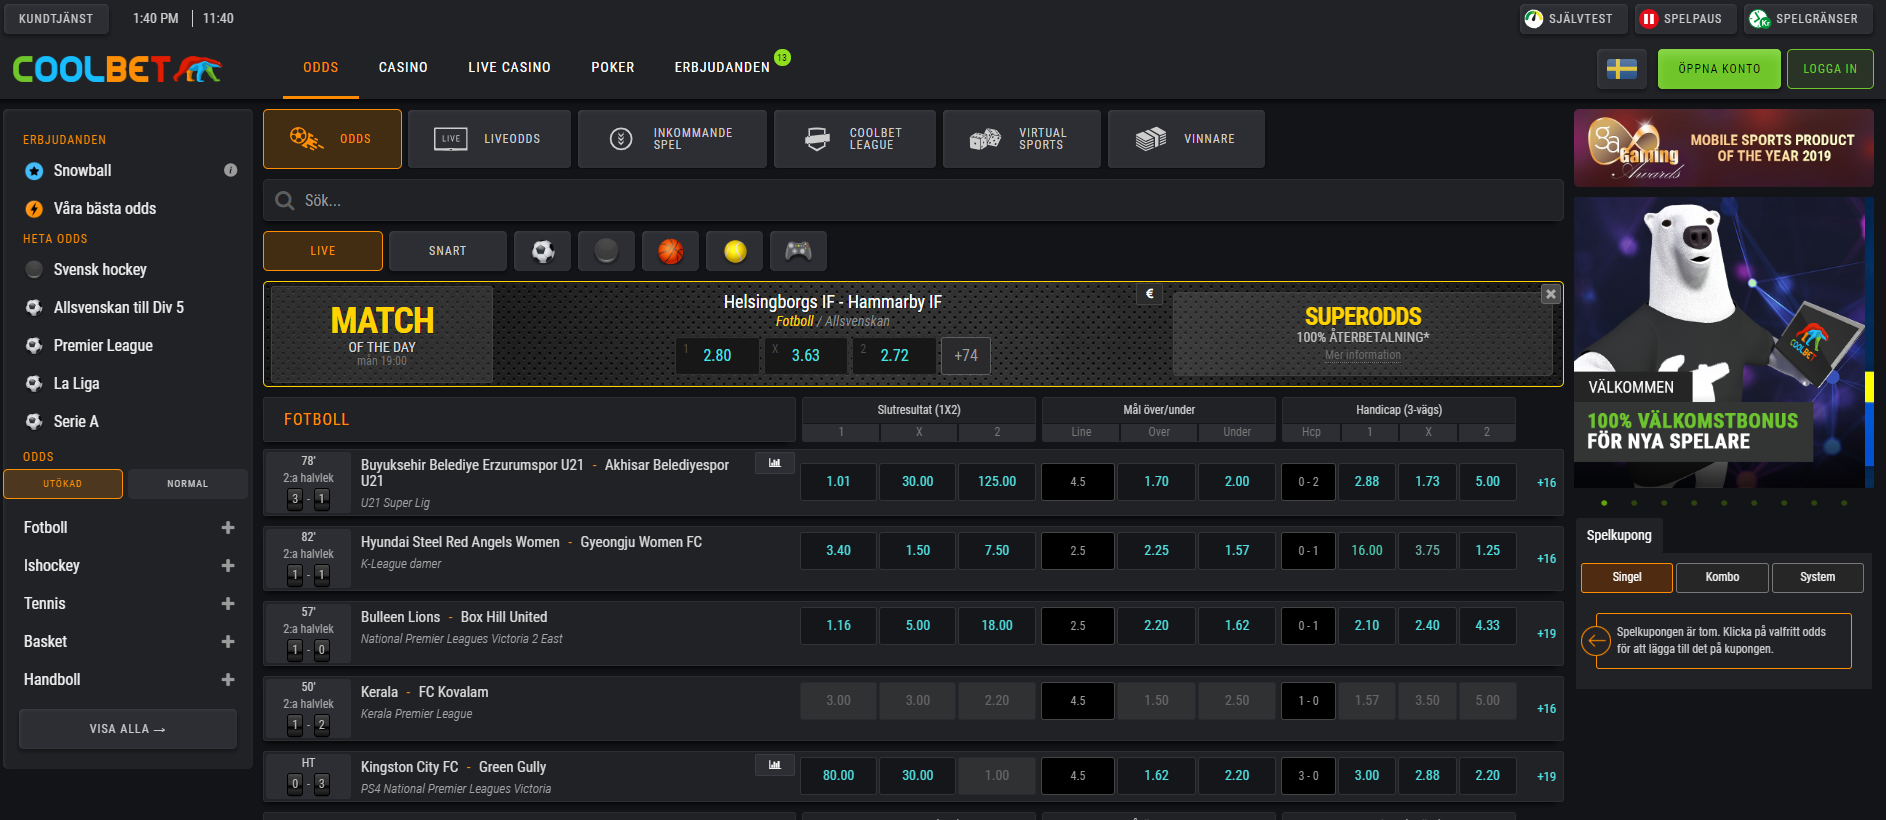Toggle the Live filter

coord(323,251)
